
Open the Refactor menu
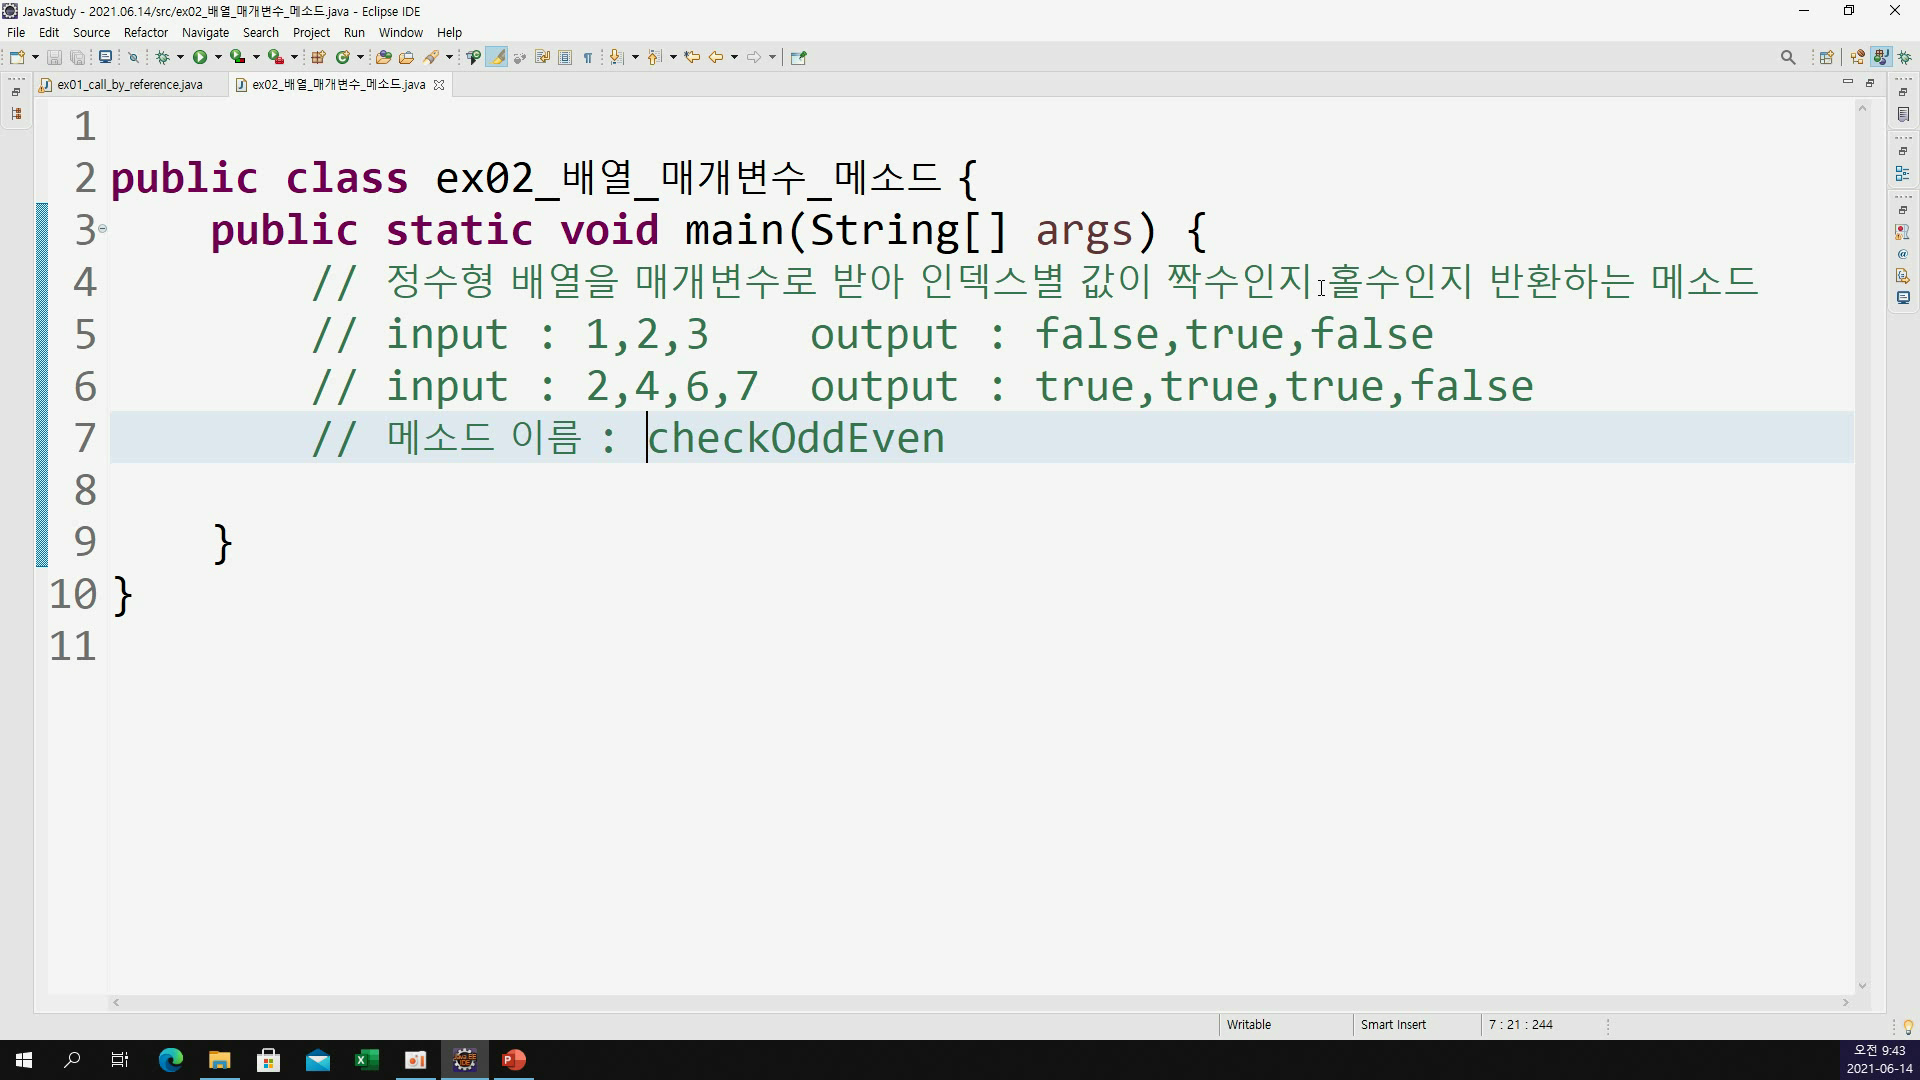pos(145,32)
